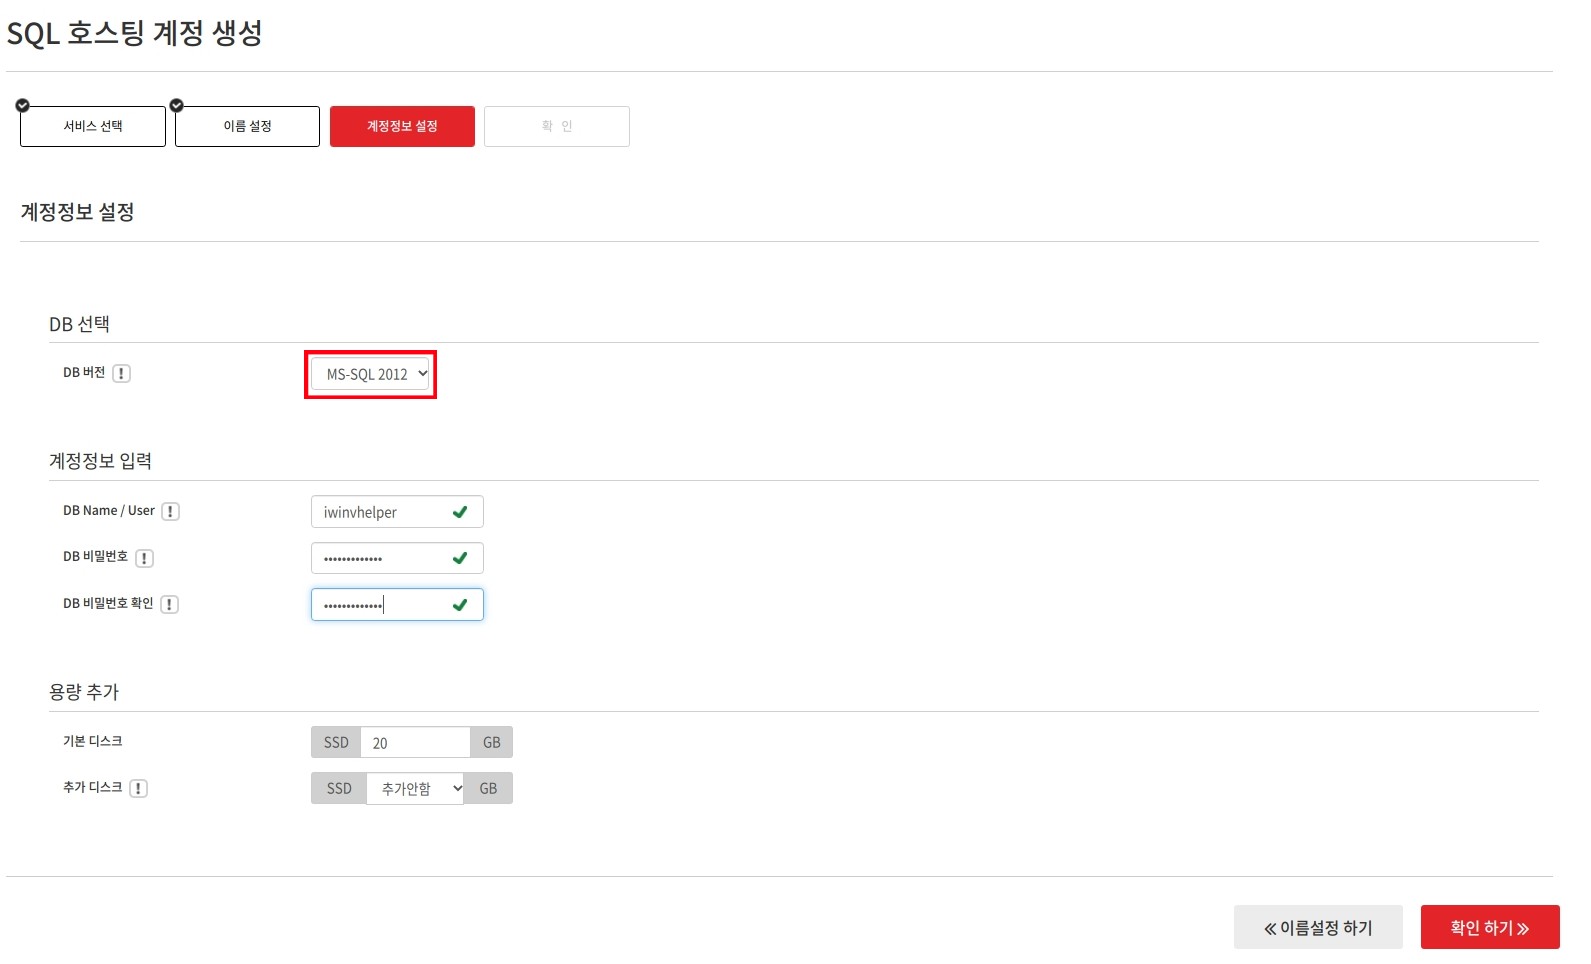Click the check badge on 이름 설정 step
The image size is (1591, 964).
[177, 105]
